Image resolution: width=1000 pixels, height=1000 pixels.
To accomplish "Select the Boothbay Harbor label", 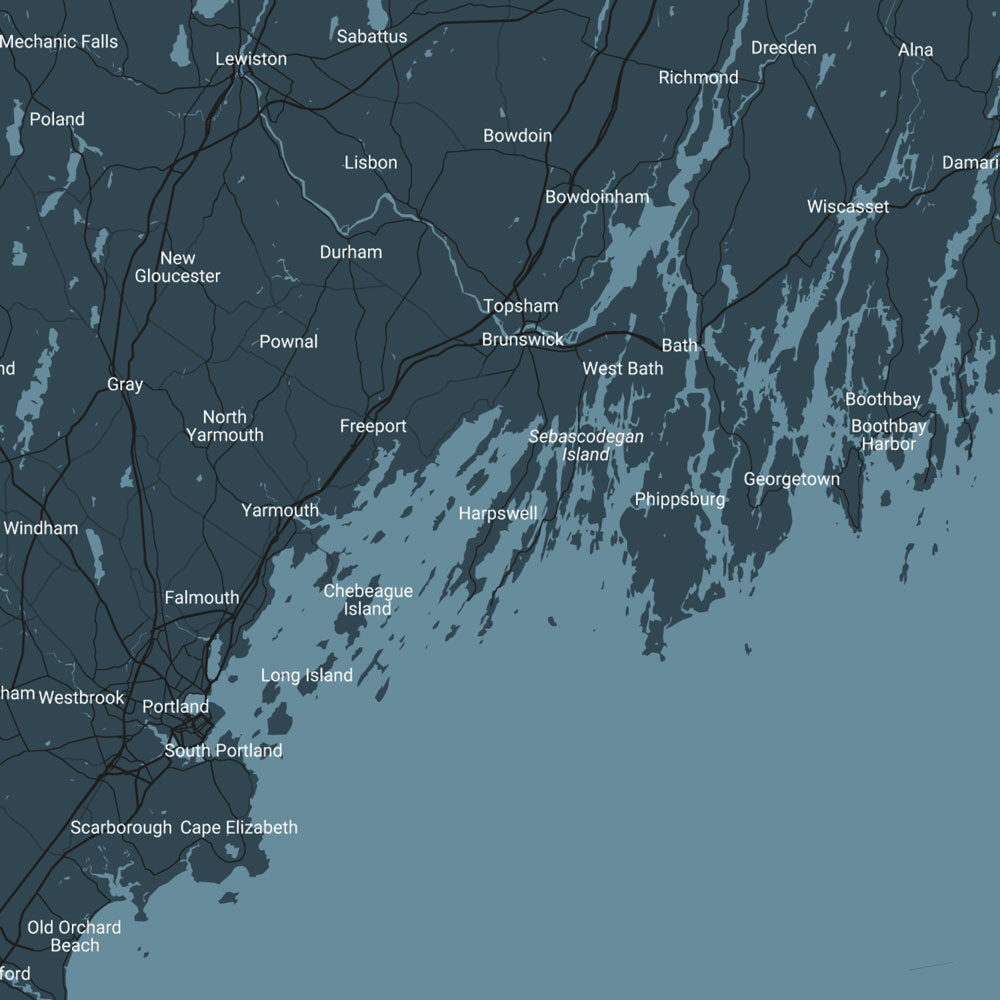I will coord(888,435).
